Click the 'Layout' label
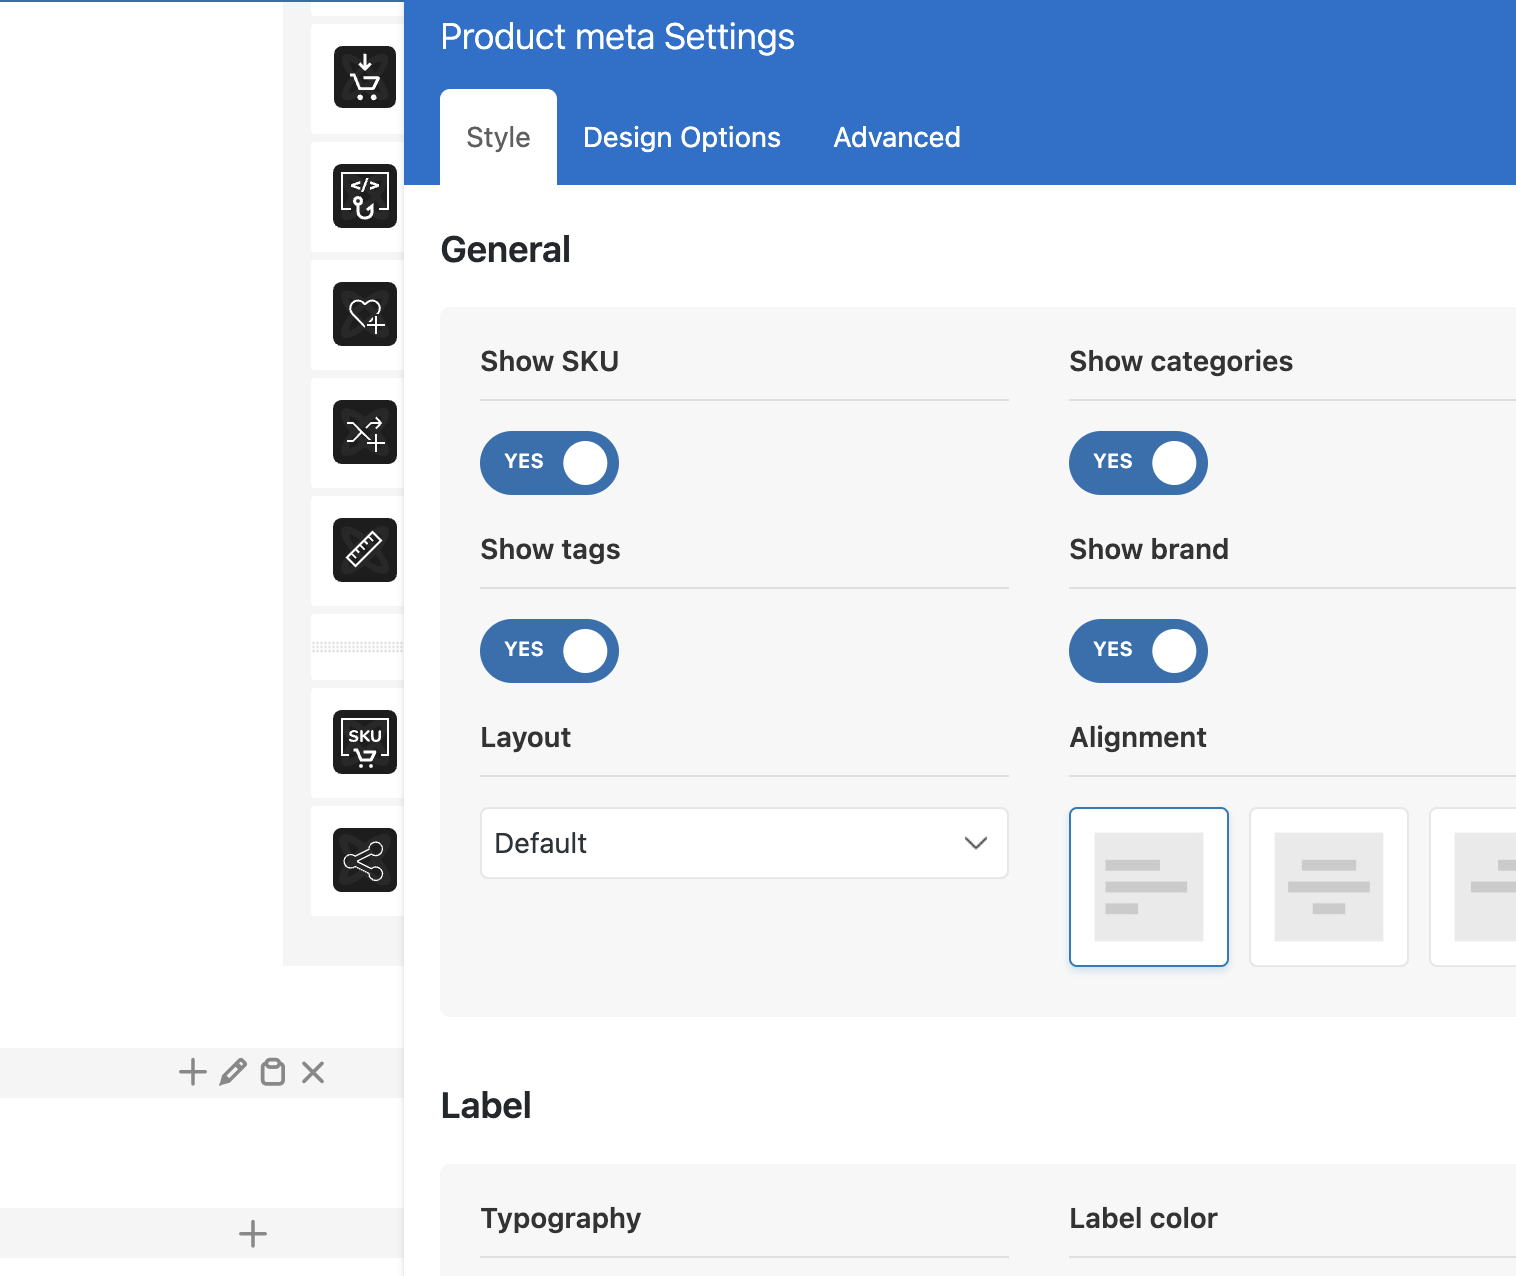The image size is (1516, 1276). [x=525, y=737]
